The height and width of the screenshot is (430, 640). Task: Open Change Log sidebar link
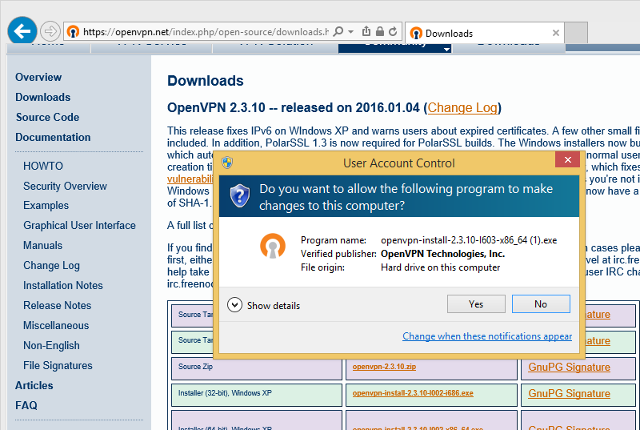click(x=51, y=266)
